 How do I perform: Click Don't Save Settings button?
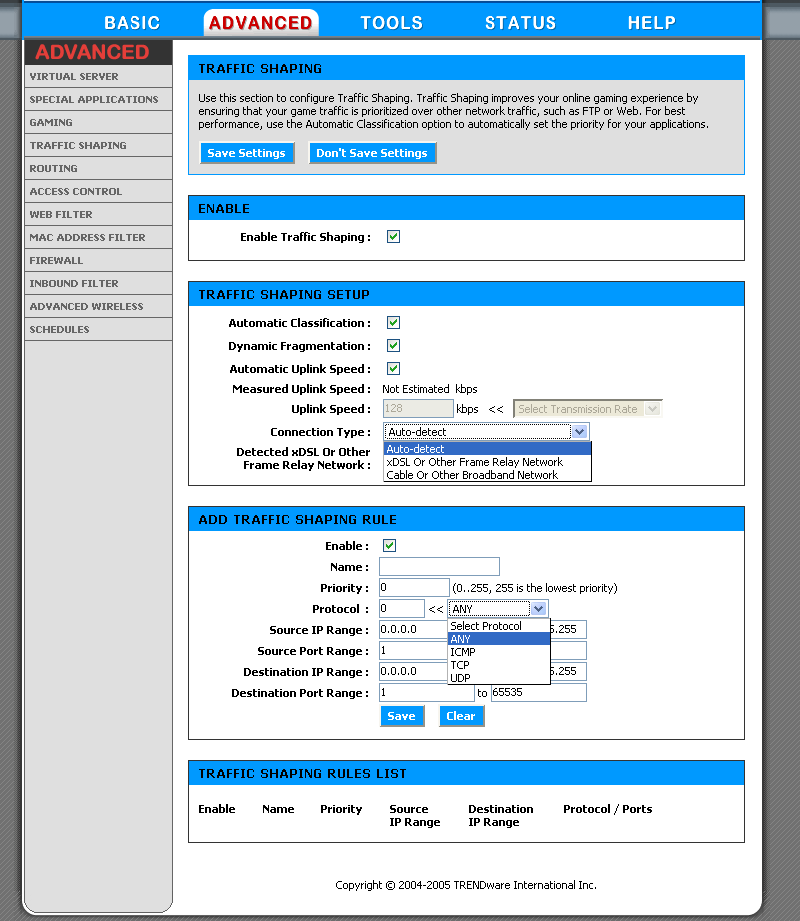pyautogui.click(x=372, y=153)
